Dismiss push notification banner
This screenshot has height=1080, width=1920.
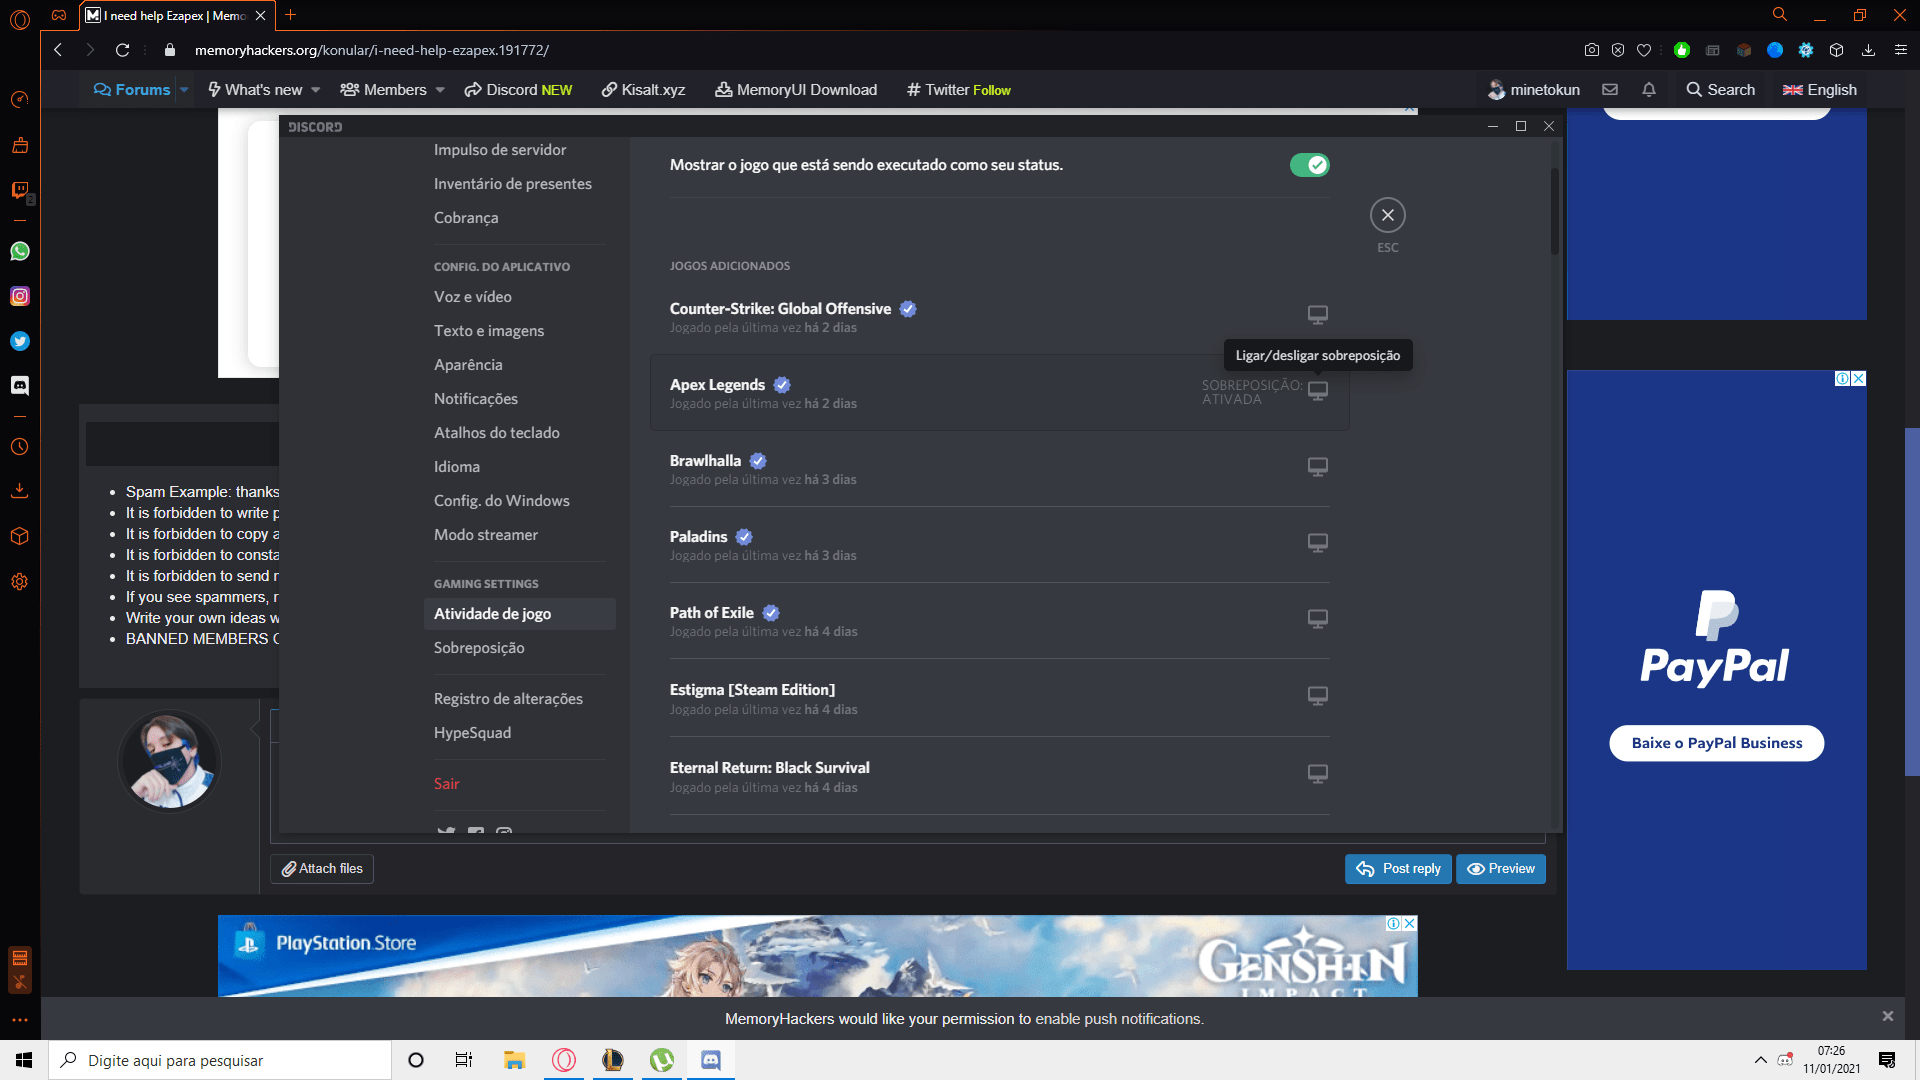click(1888, 1017)
